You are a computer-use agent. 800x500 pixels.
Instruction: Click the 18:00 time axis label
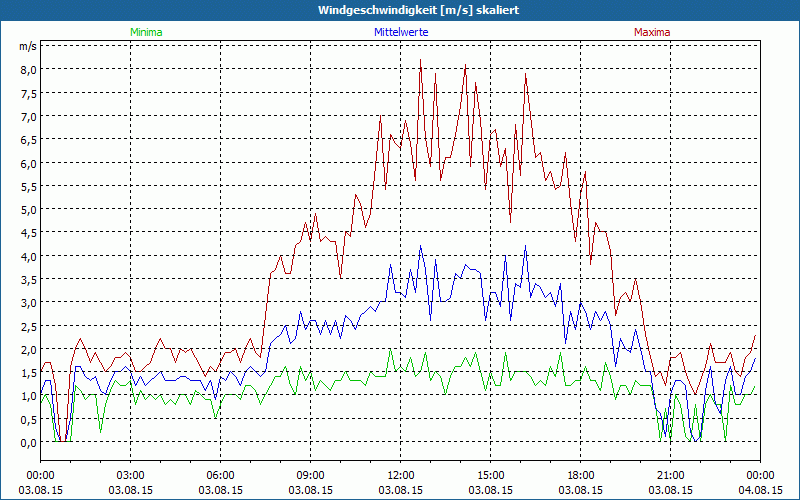(581, 476)
